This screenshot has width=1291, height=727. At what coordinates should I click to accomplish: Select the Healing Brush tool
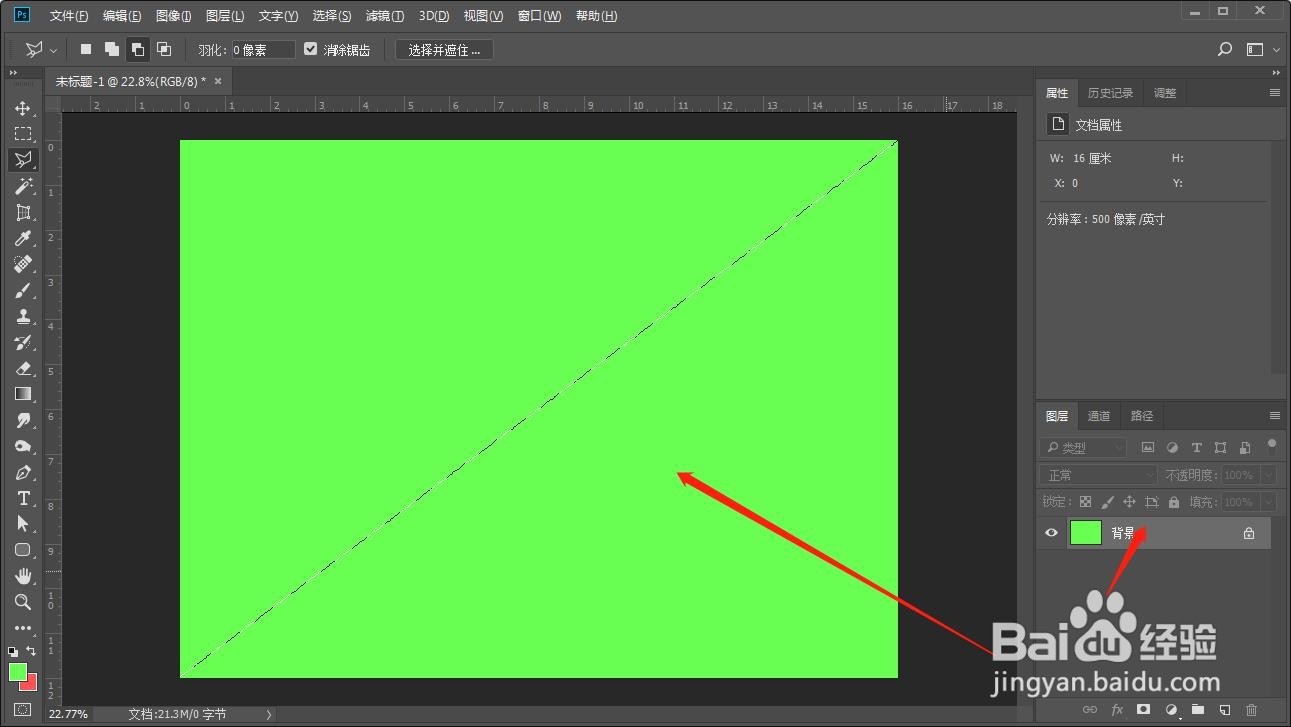(23, 264)
